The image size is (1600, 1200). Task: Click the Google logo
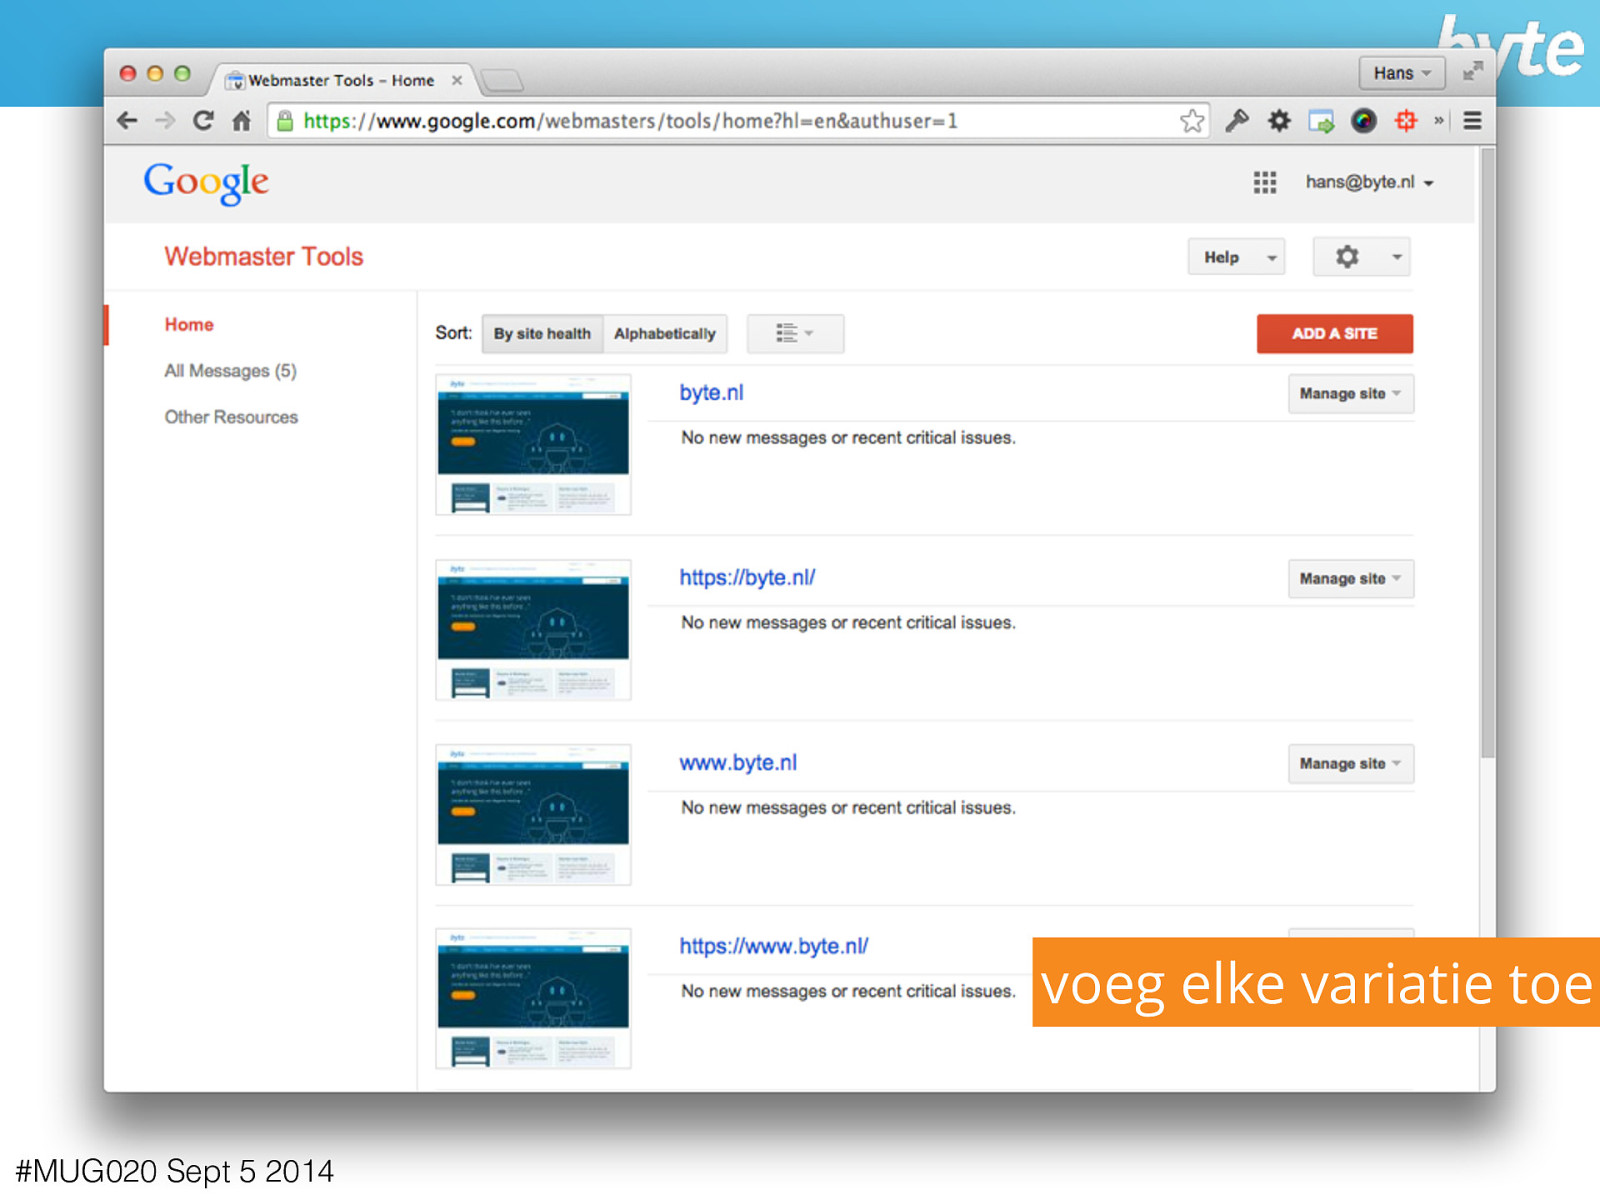tap(206, 183)
